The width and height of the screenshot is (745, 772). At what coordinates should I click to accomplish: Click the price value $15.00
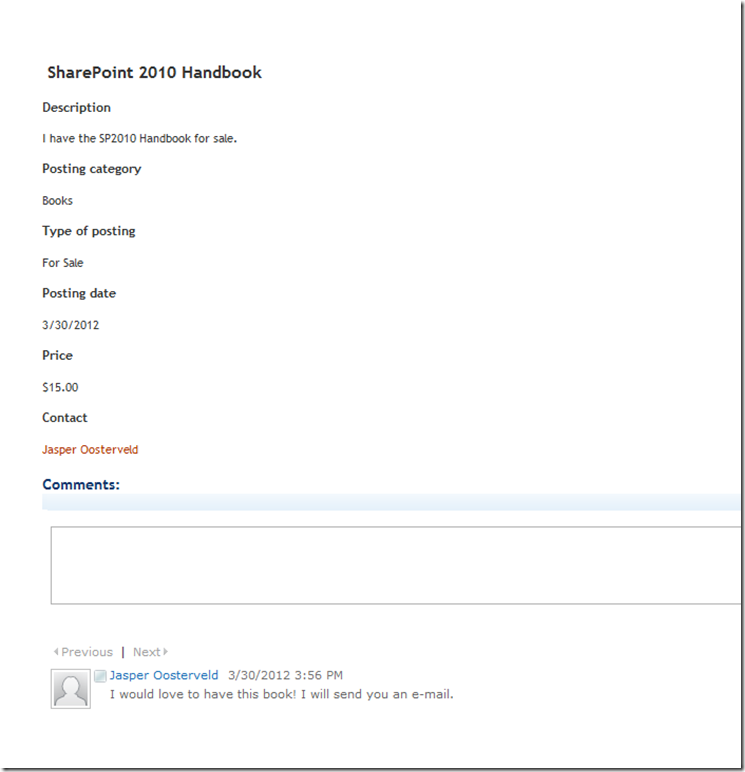pos(60,387)
